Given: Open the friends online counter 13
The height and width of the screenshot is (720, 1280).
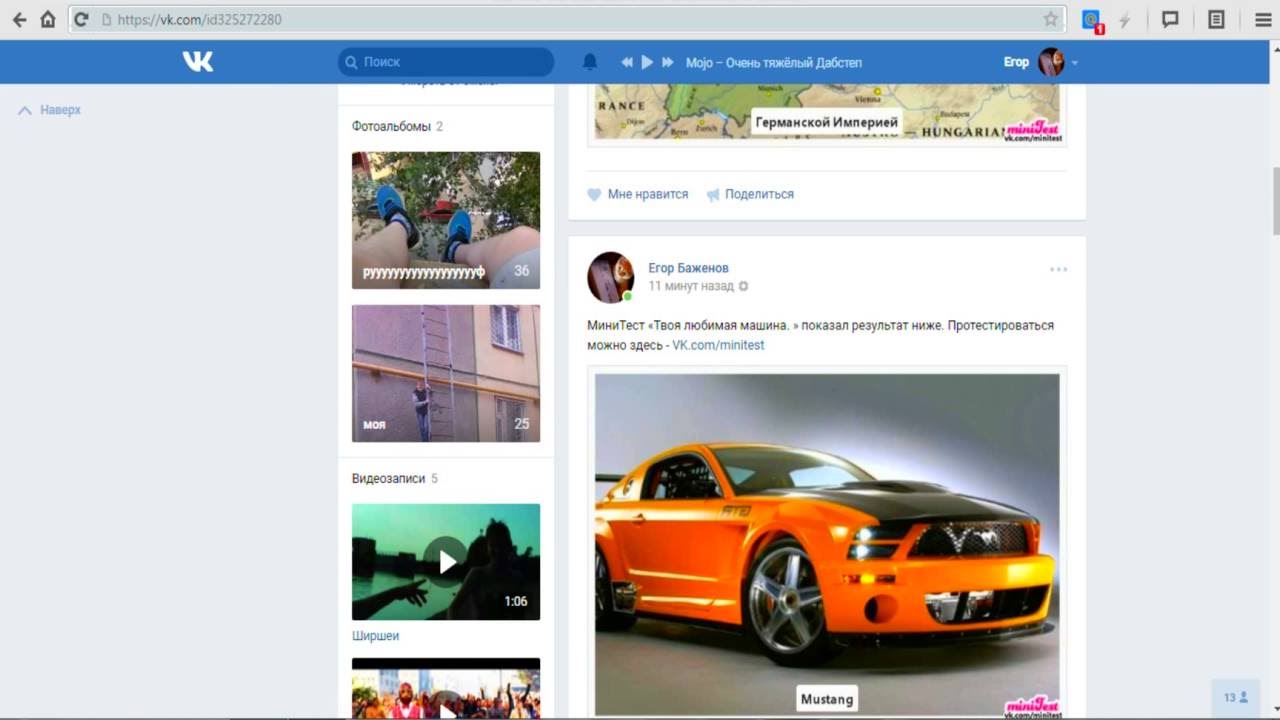Looking at the screenshot, I should [x=1236, y=697].
